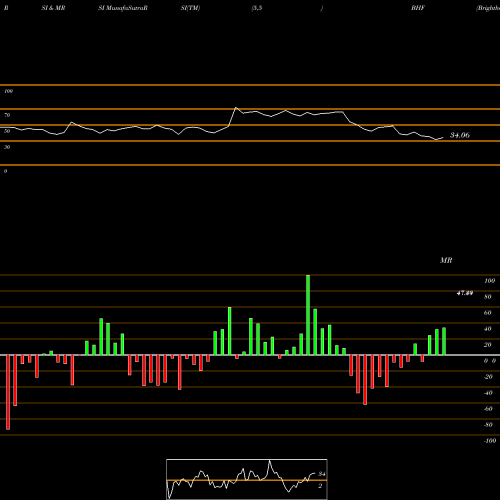Click the RSI axis label '70'

pos(7,115)
